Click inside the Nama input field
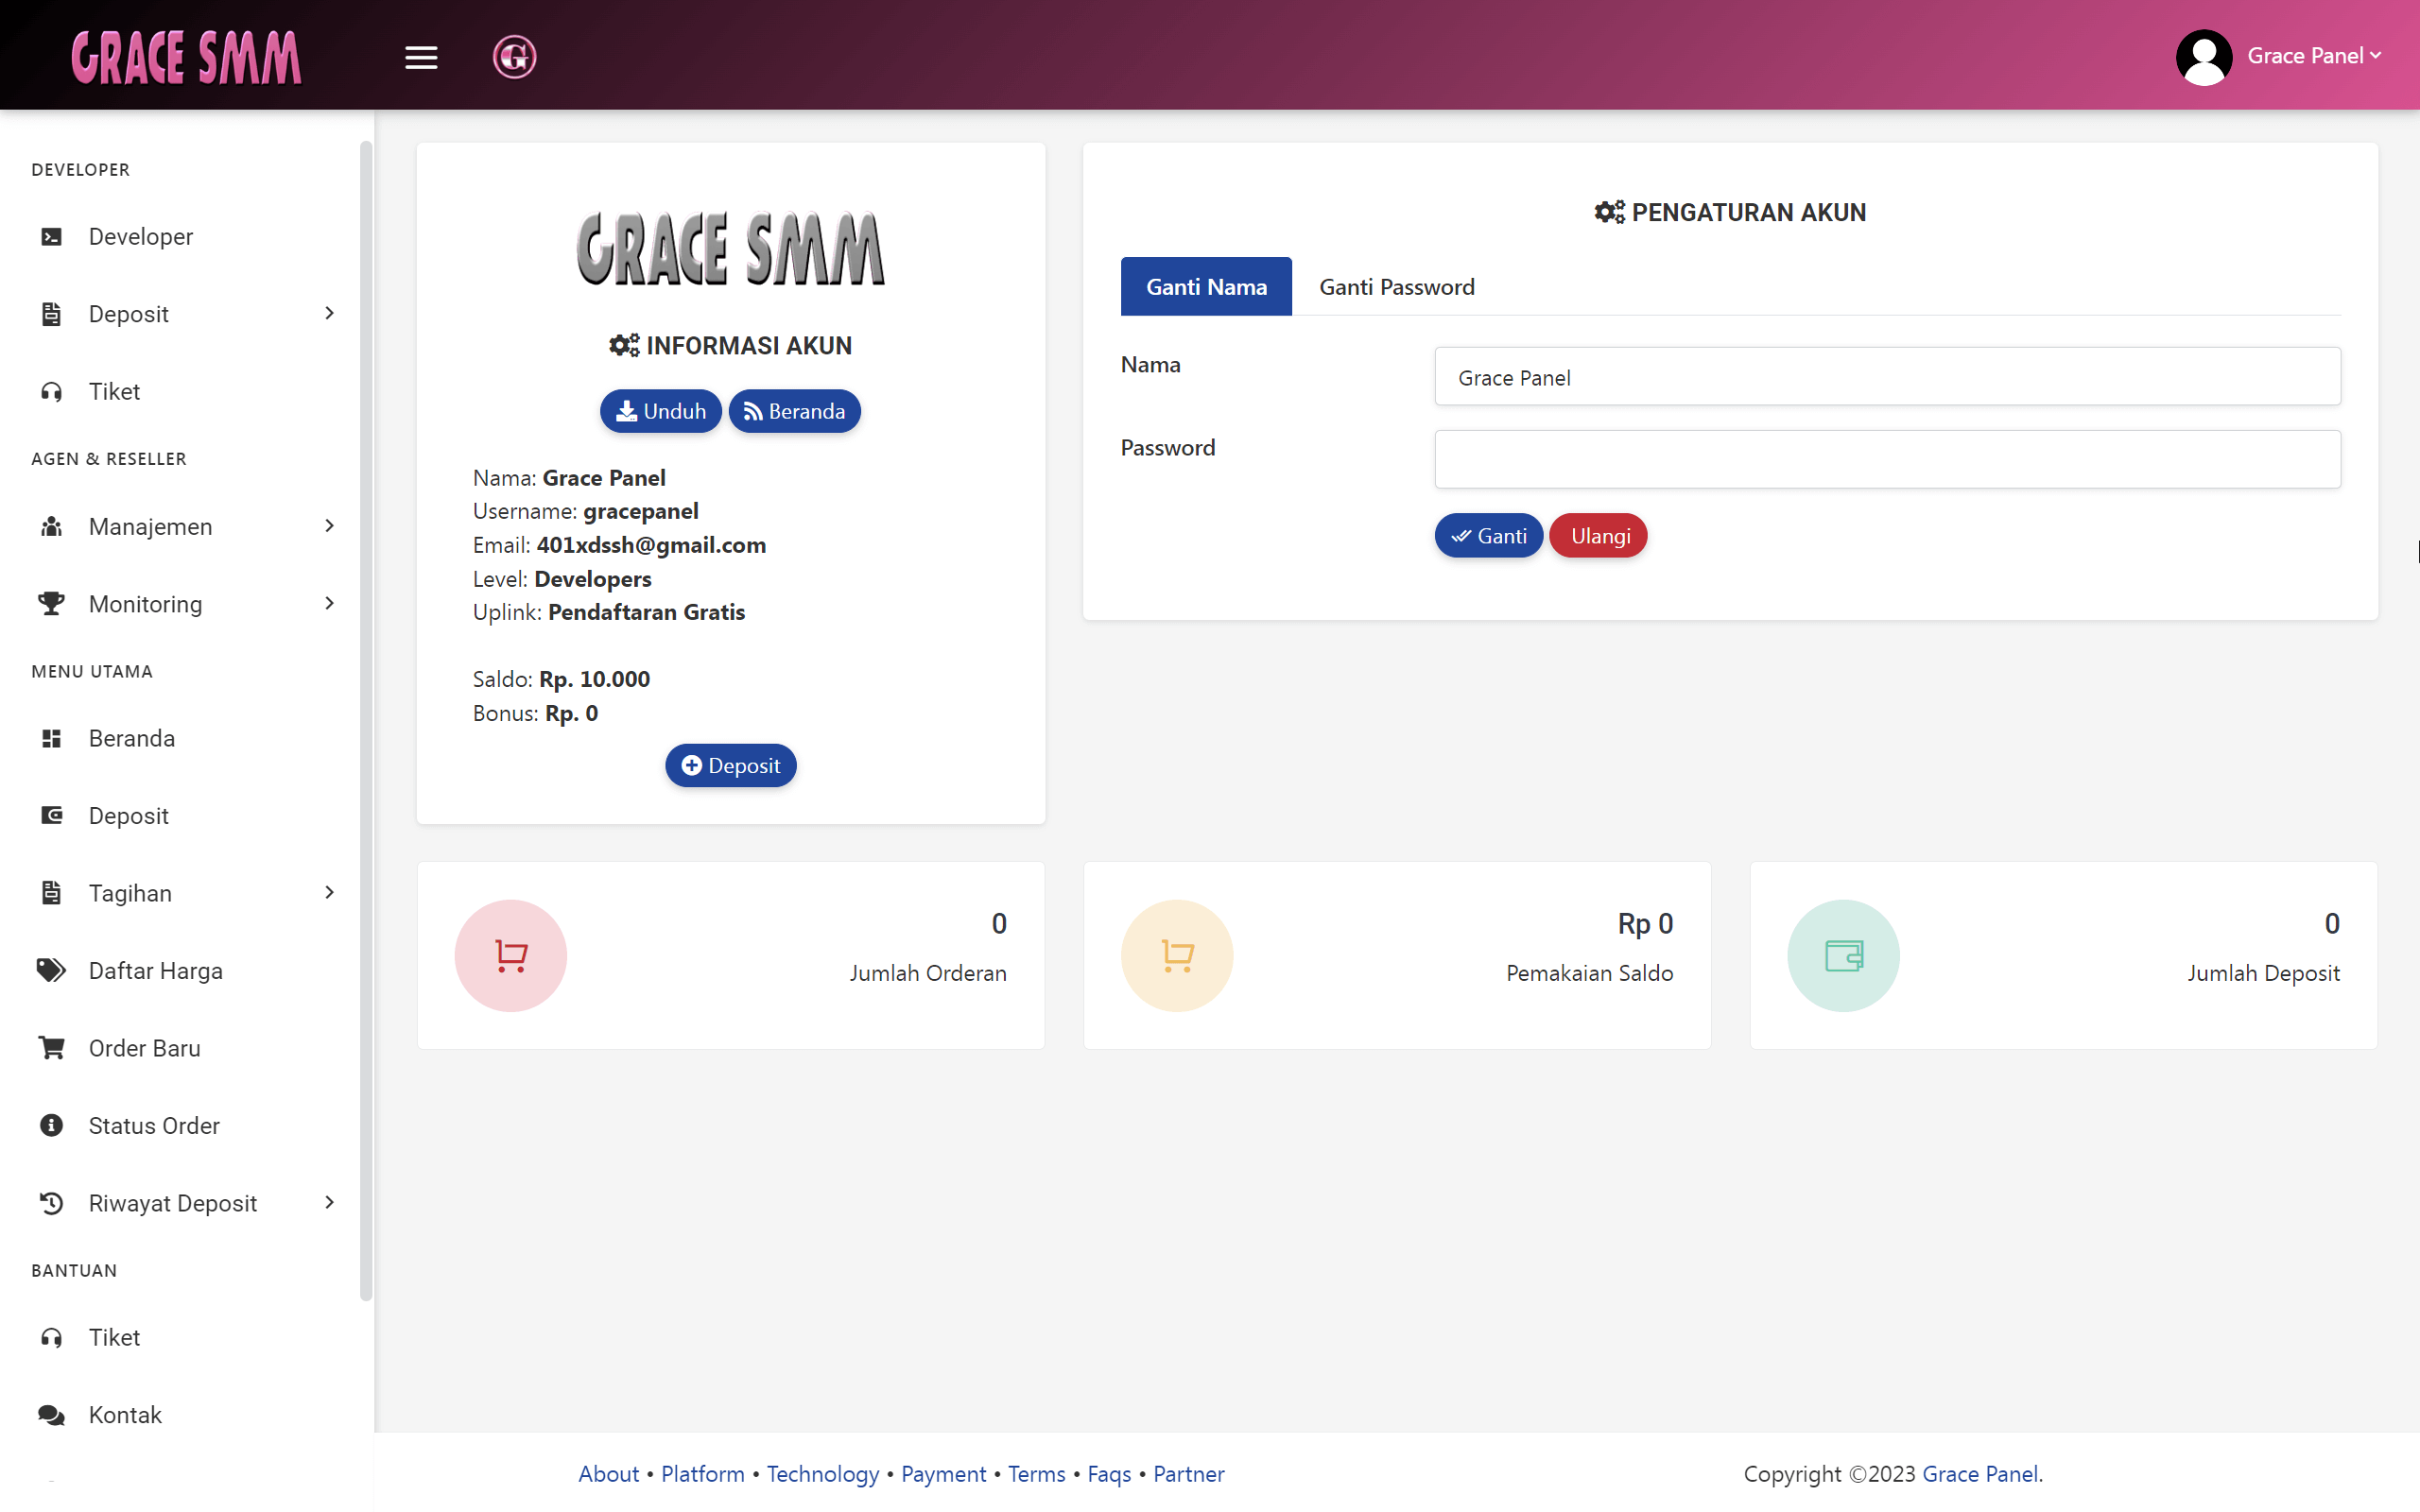Viewport: 2420px width, 1512px height. click(1886, 377)
